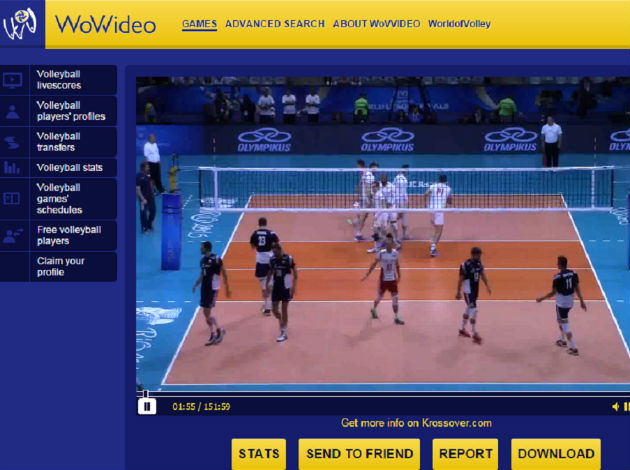Screen dimensions: 630x470
Task: Go to ADVANCED SEARCH in top navigation
Action: click(274, 24)
